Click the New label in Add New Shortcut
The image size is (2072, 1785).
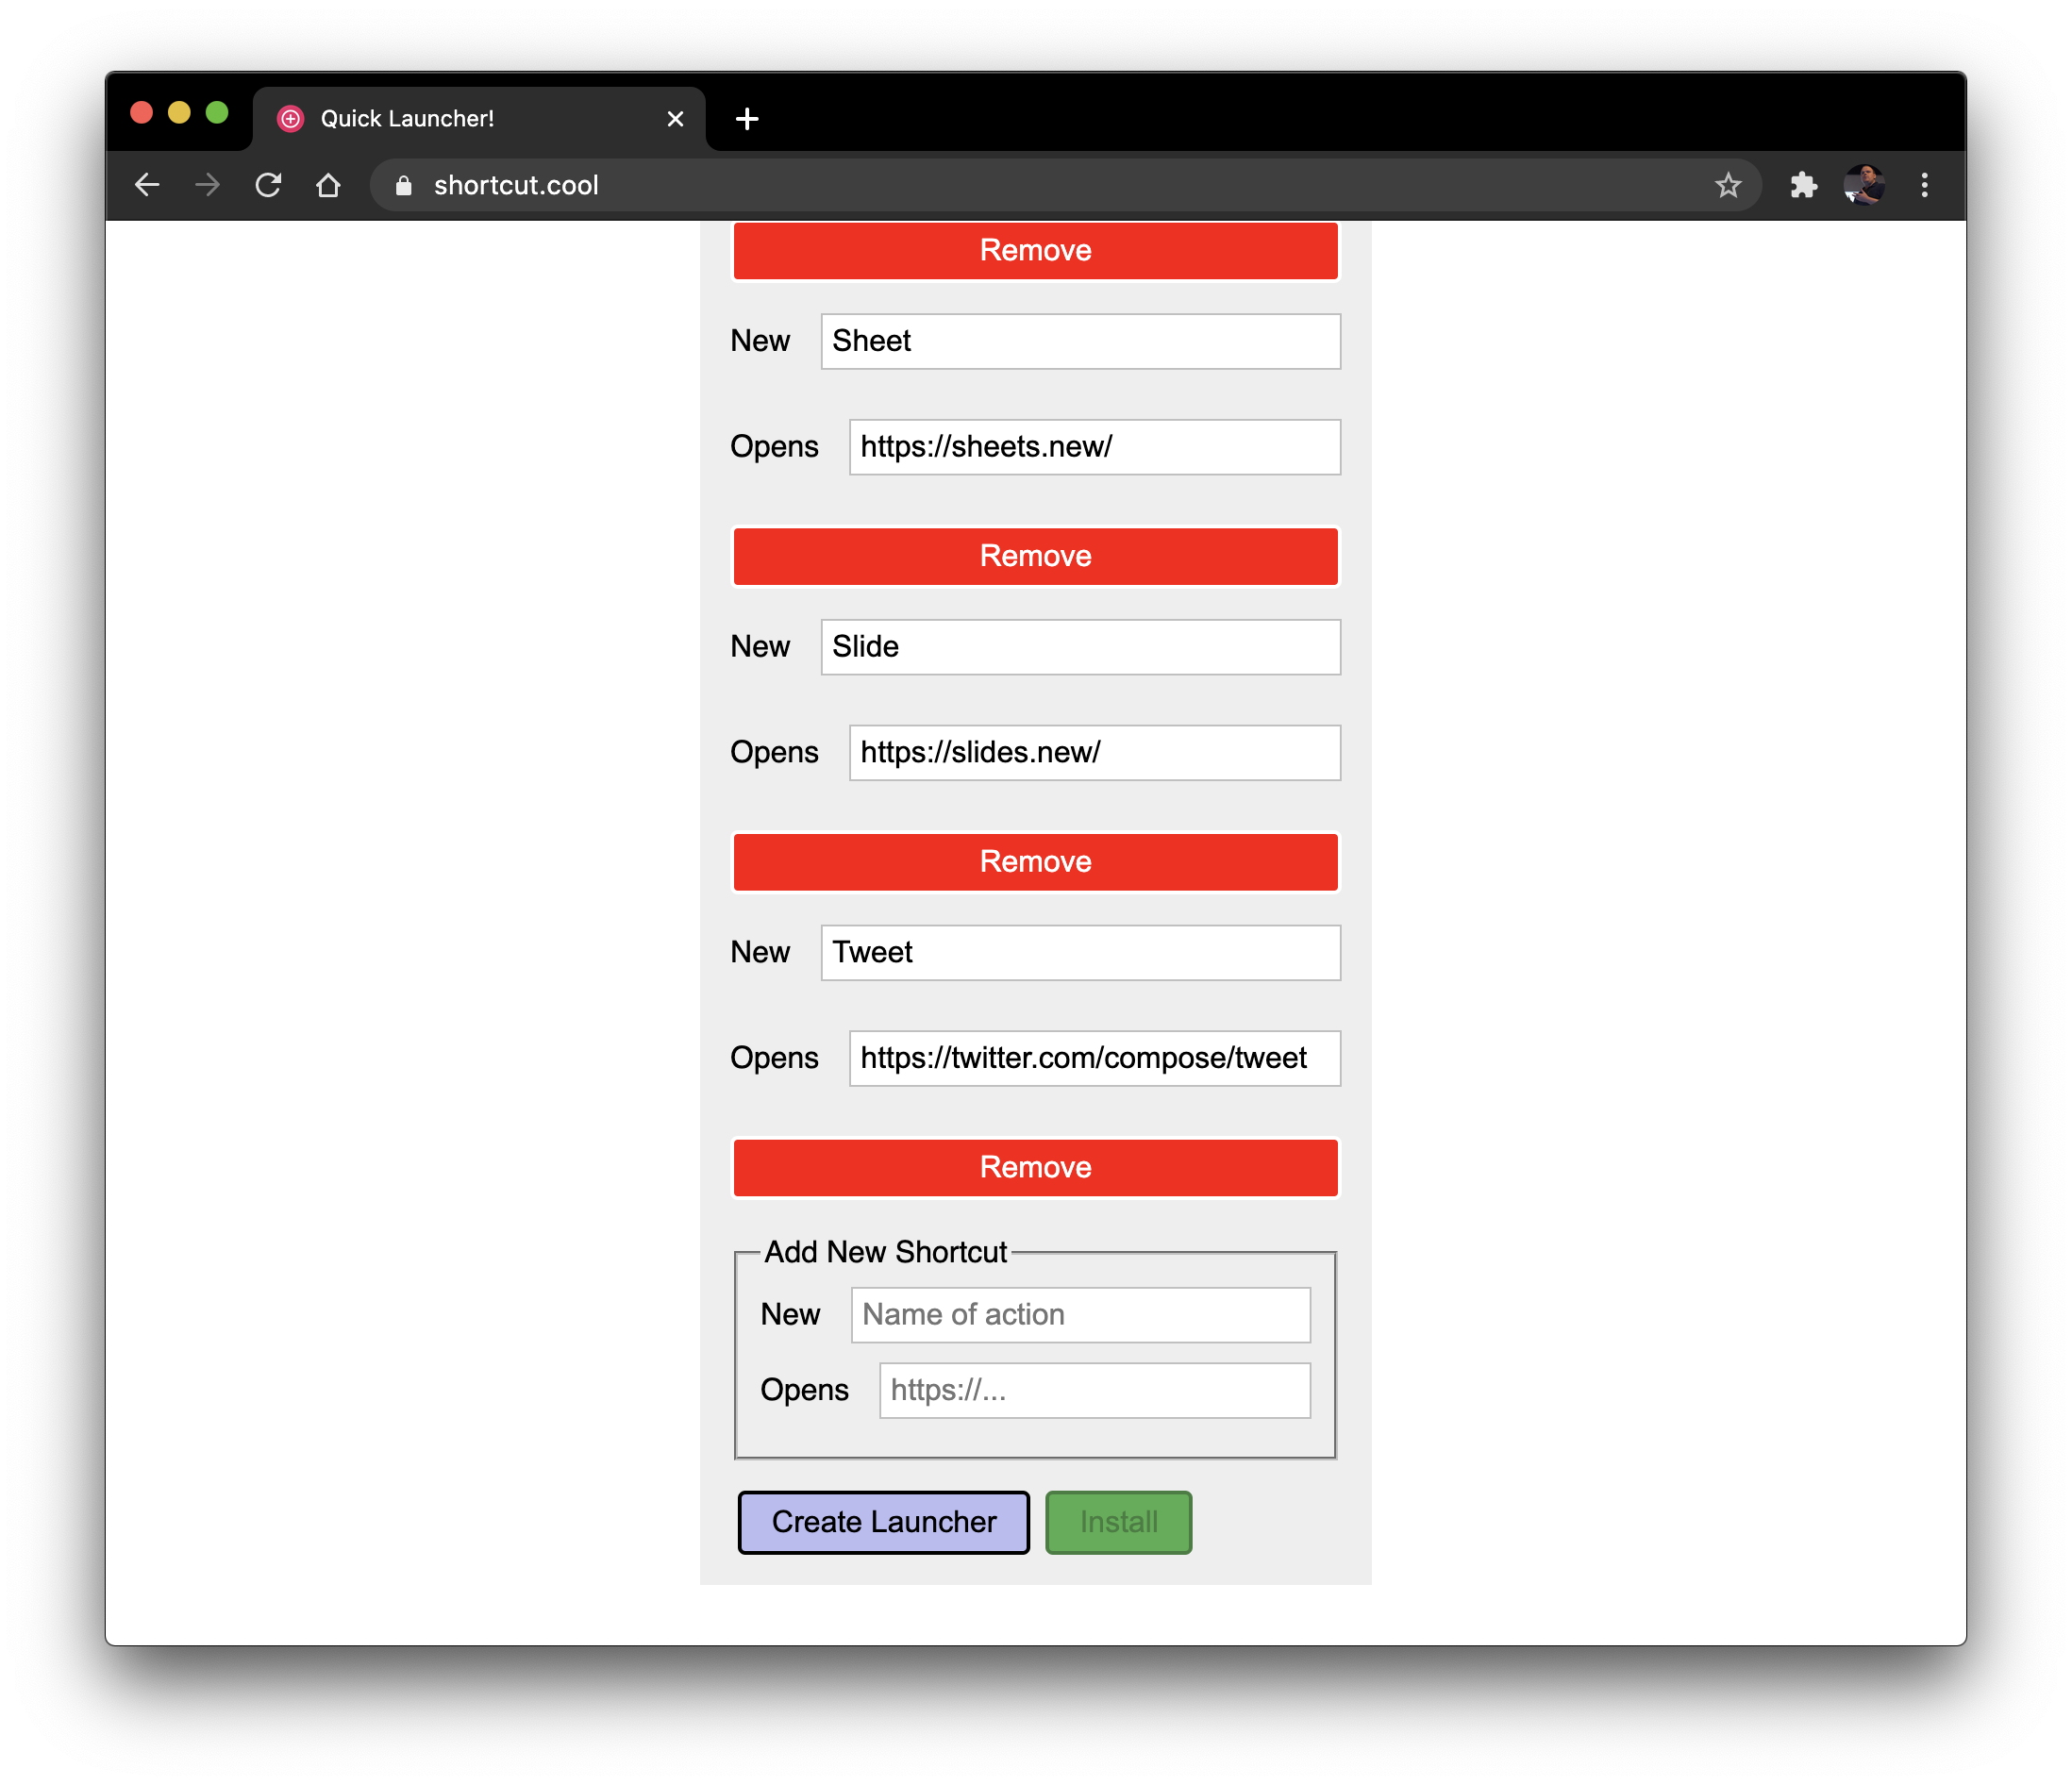790,1315
